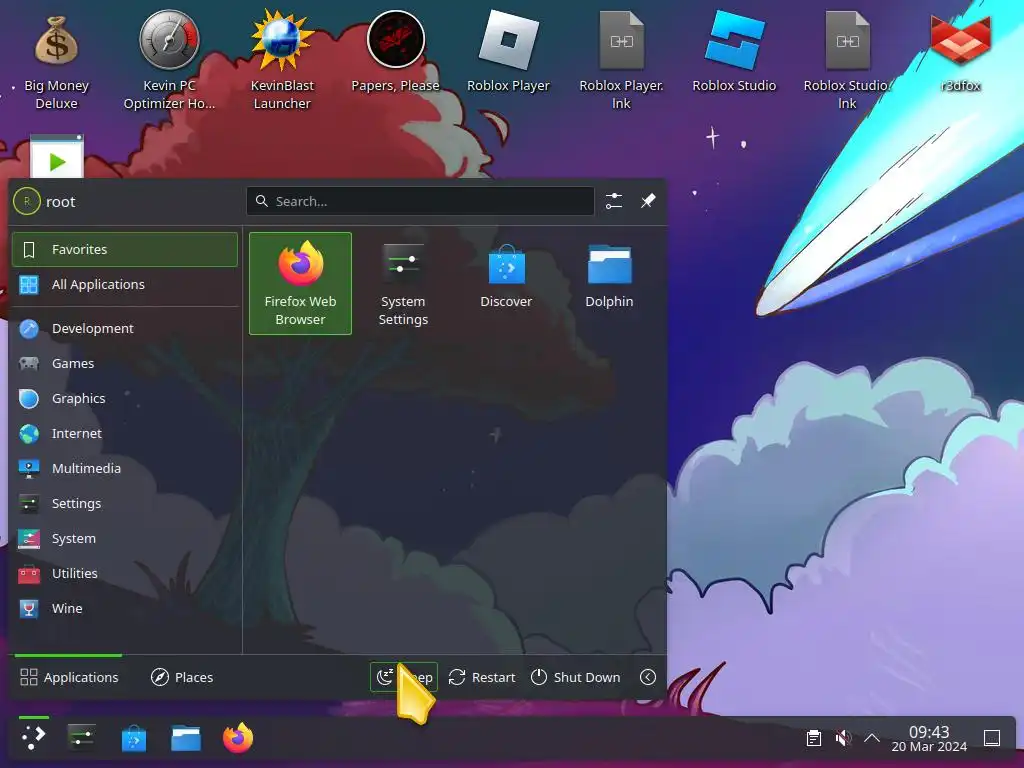1024x768 pixels.
Task: Click the Sleep button
Action: click(x=404, y=677)
